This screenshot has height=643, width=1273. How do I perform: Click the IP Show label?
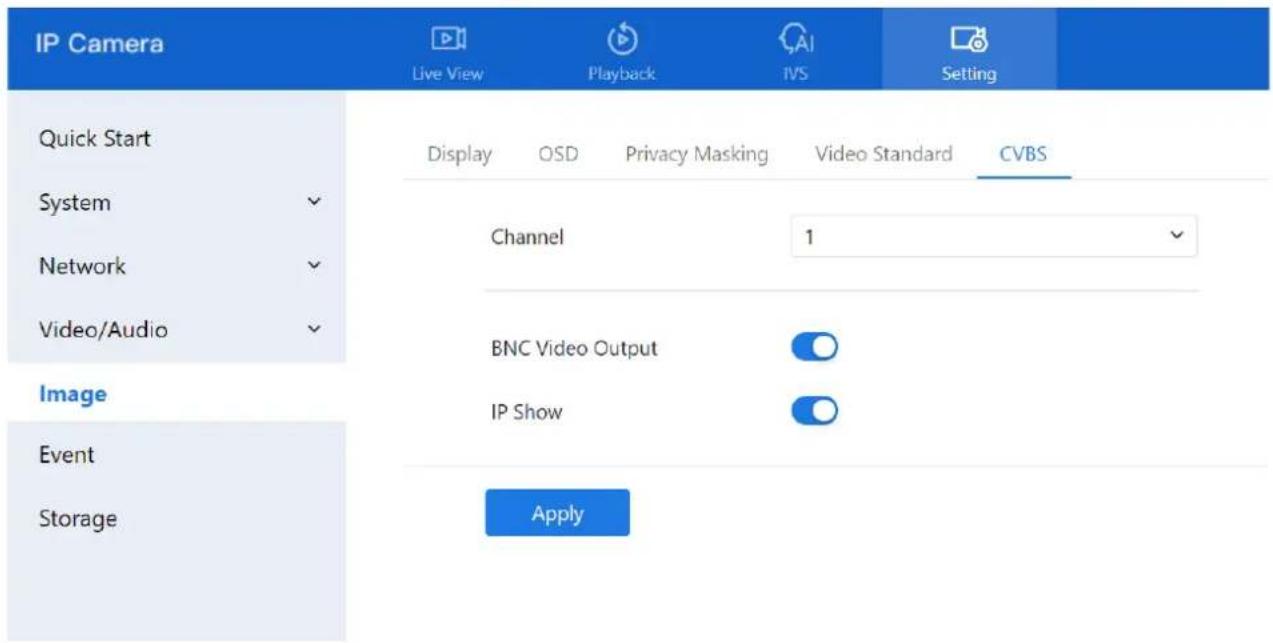click(527, 412)
